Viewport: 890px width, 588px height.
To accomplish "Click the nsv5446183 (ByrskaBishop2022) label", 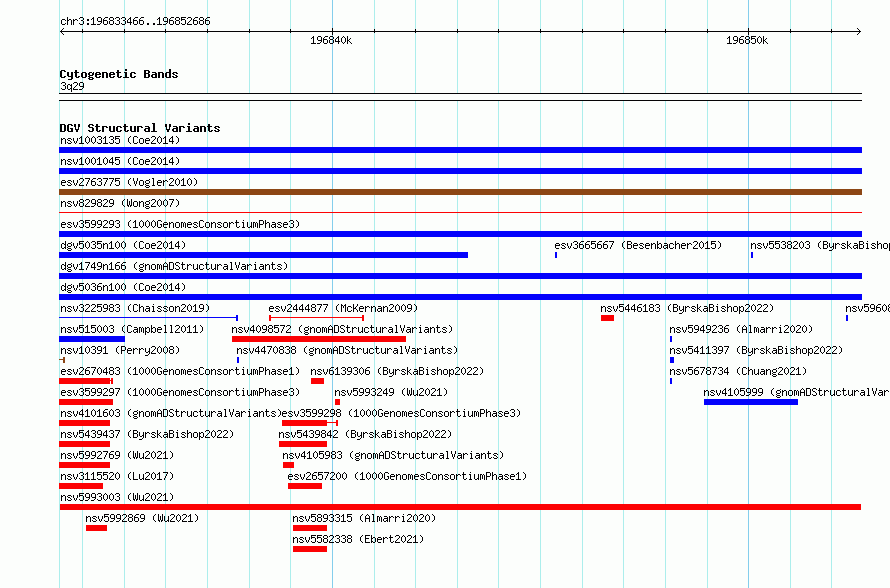I will point(687,308).
